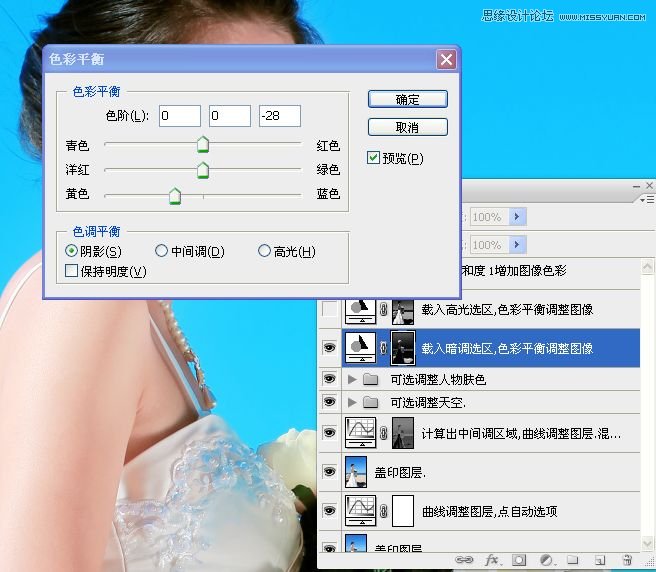Select white mask thumbnail of 曲线调整图层,点自动选项 layer
The height and width of the screenshot is (572, 656).
click(403, 511)
